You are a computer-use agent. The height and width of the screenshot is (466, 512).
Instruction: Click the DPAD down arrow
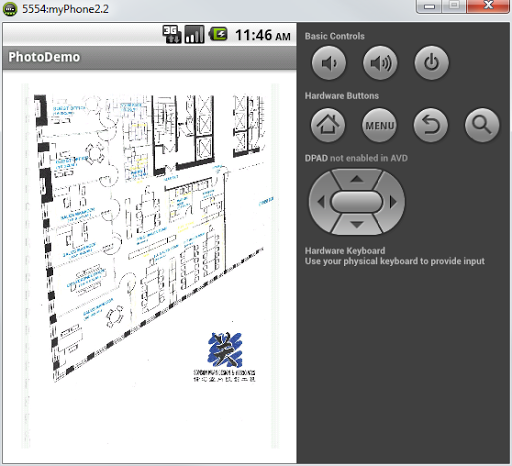(x=357, y=224)
